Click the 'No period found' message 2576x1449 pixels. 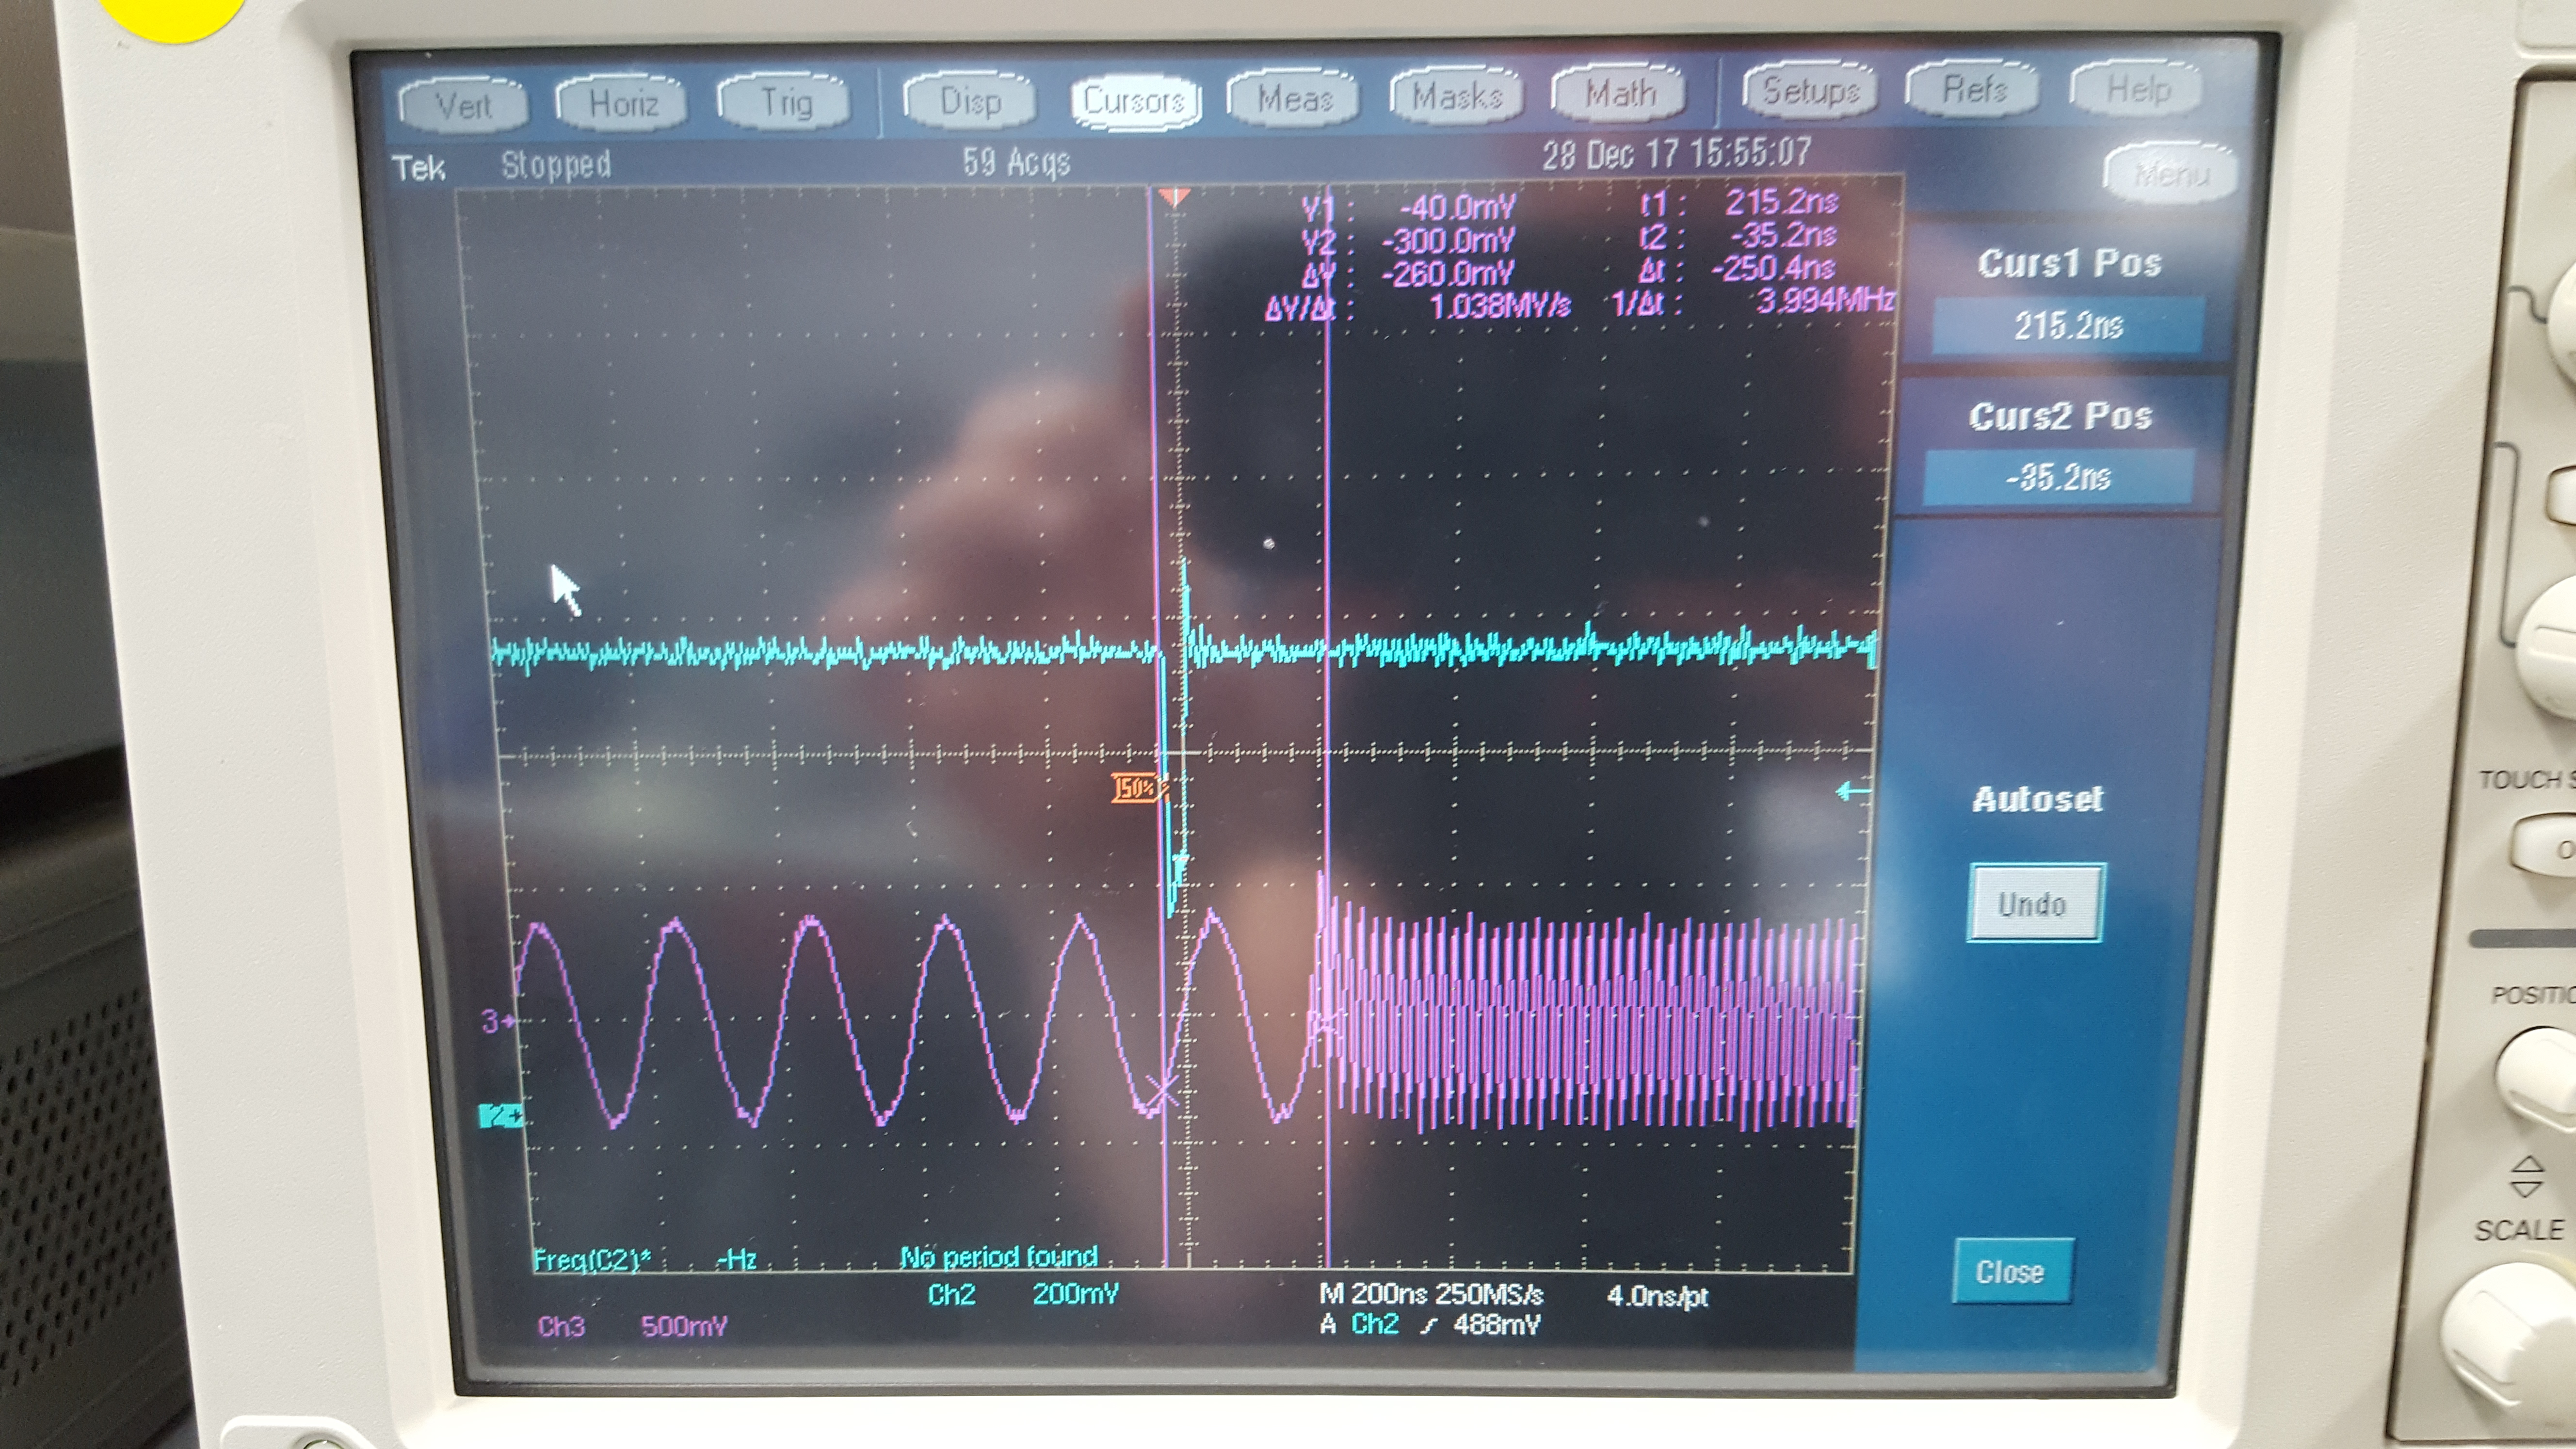pos(999,1256)
